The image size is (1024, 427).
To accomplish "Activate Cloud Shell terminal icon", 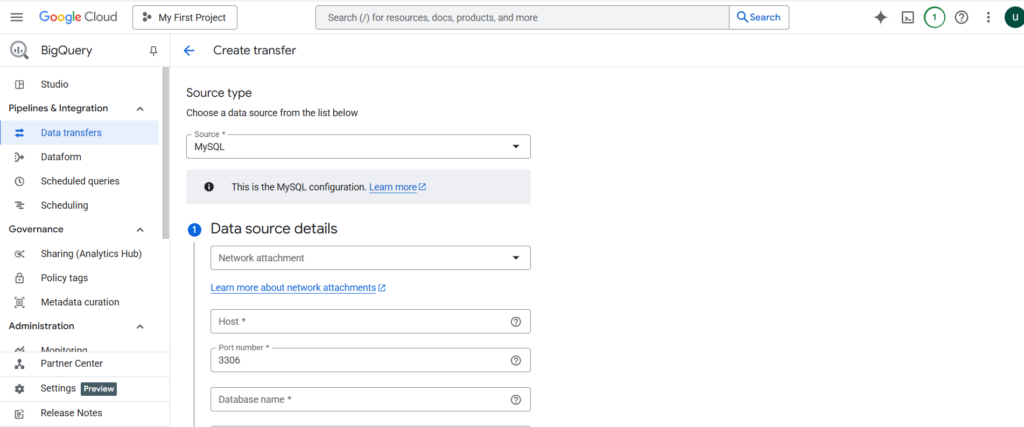I will 907,18.
